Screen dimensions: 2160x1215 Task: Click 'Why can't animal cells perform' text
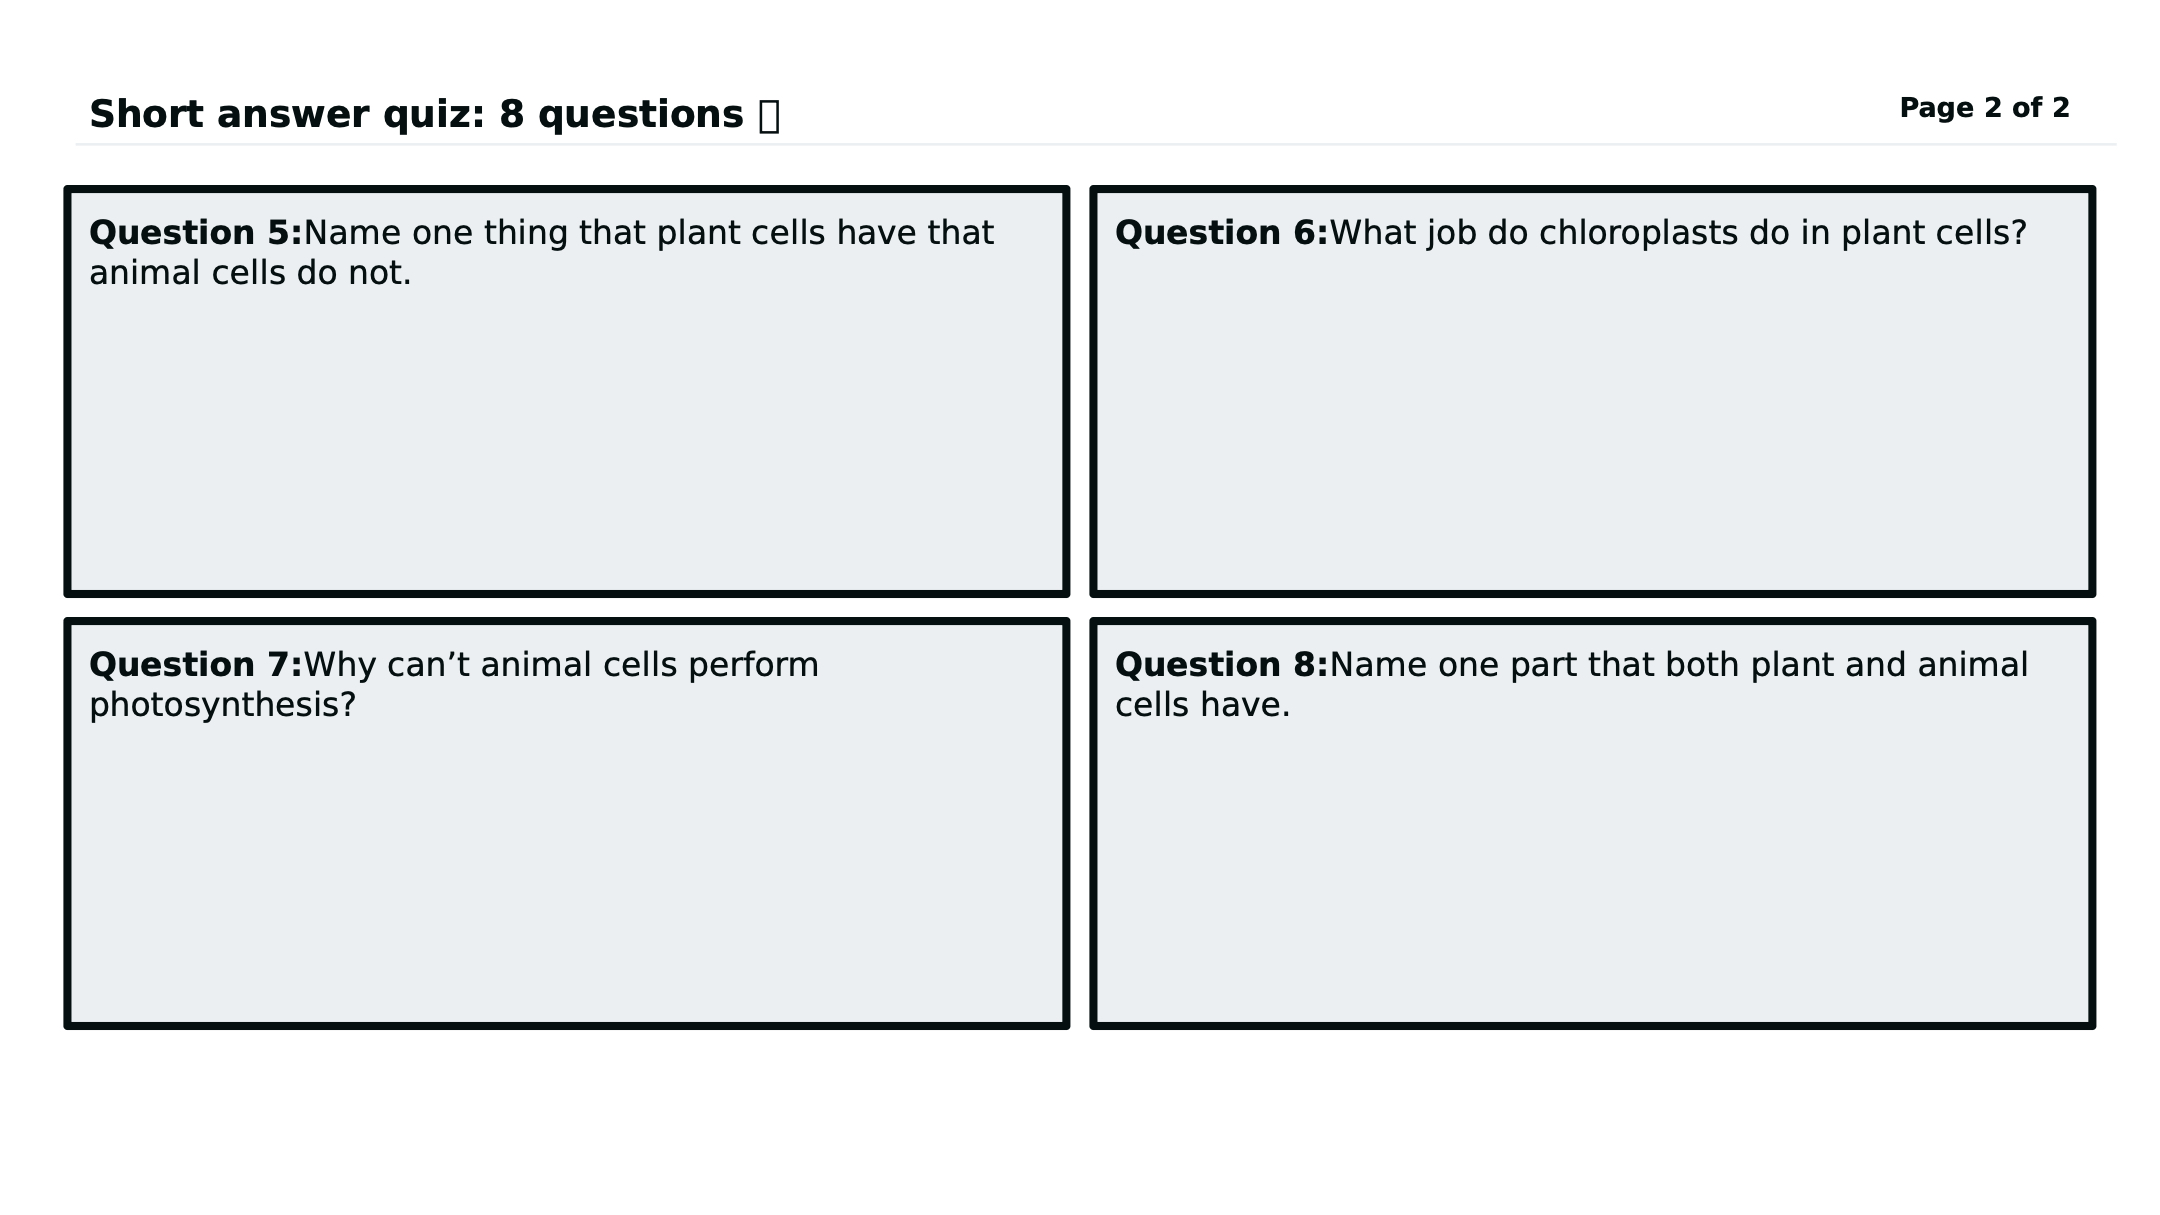(x=560, y=665)
